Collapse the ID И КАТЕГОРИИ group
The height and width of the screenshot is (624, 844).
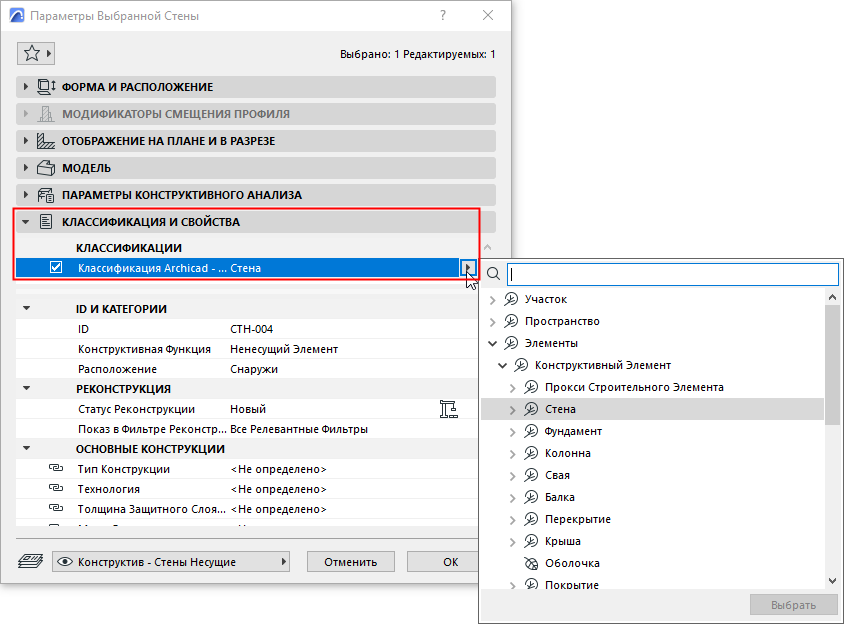(26, 309)
